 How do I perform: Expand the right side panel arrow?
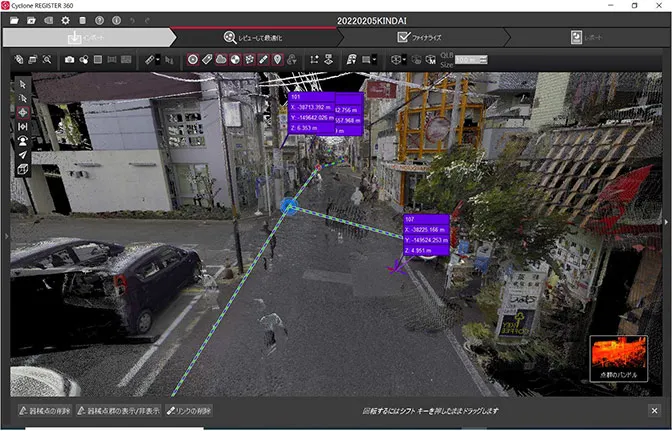click(666, 222)
